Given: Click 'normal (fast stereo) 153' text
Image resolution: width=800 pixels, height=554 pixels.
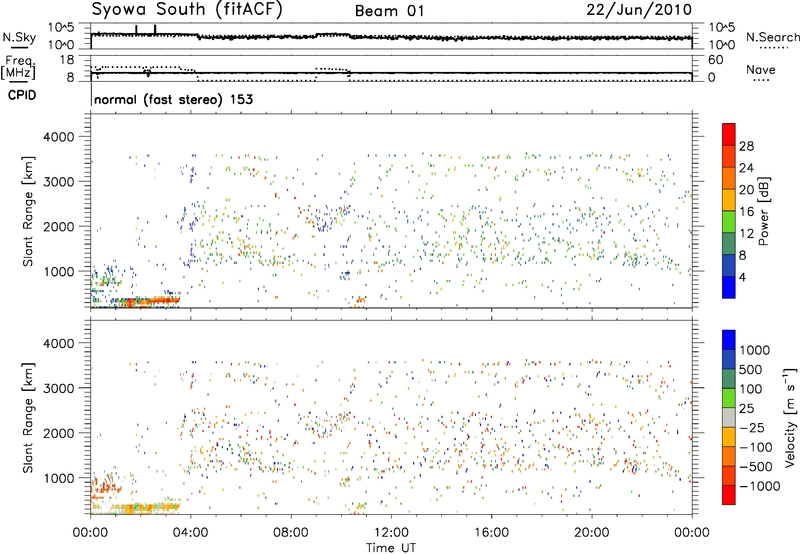Looking at the screenshot, I should (x=173, y=100).
